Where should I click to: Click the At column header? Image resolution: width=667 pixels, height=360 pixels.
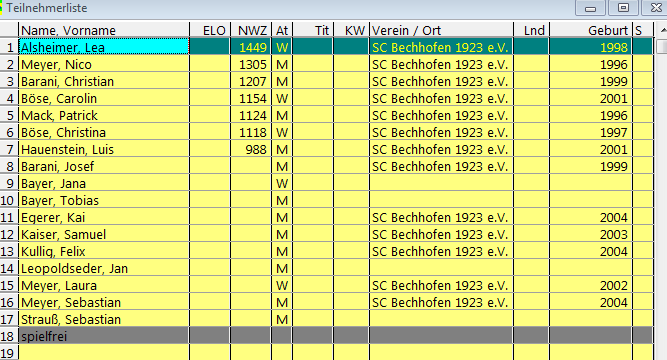[282, 30]
